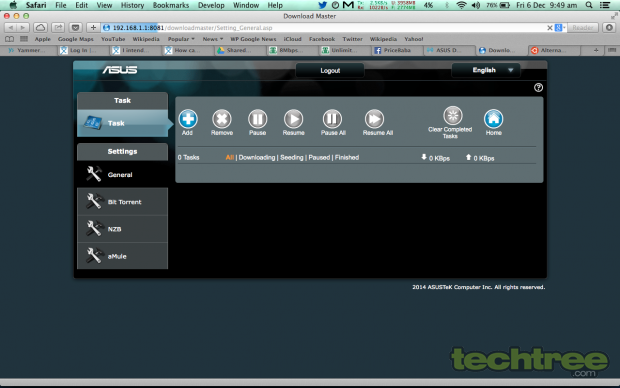Open Spotlight search icon
Image resolution: width=620 pixels, height=388 pixels.
(x=589, y=5)
